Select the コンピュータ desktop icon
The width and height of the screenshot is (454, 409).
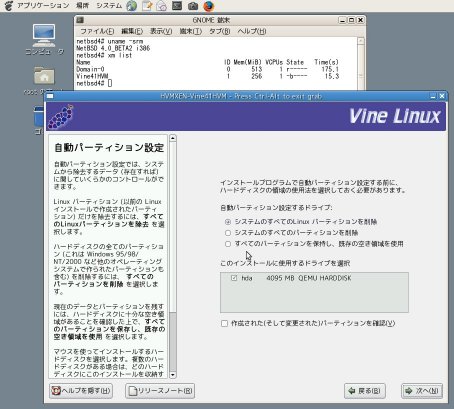click(x=44, y=39)
